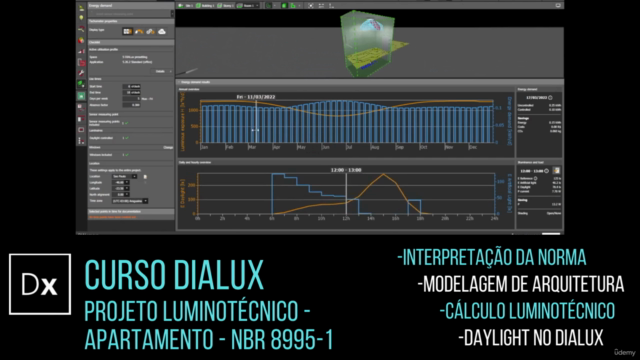Viewport: 640px width, 360px height.
Task: Click the Latitude field stepper arrow
Action: click(127, 189)
